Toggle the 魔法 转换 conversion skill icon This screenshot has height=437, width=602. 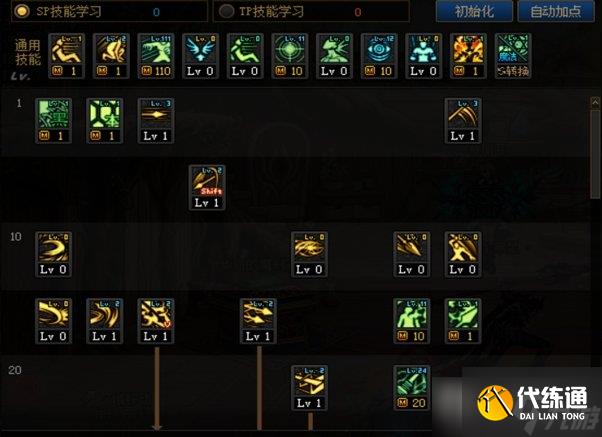[513, 56]
